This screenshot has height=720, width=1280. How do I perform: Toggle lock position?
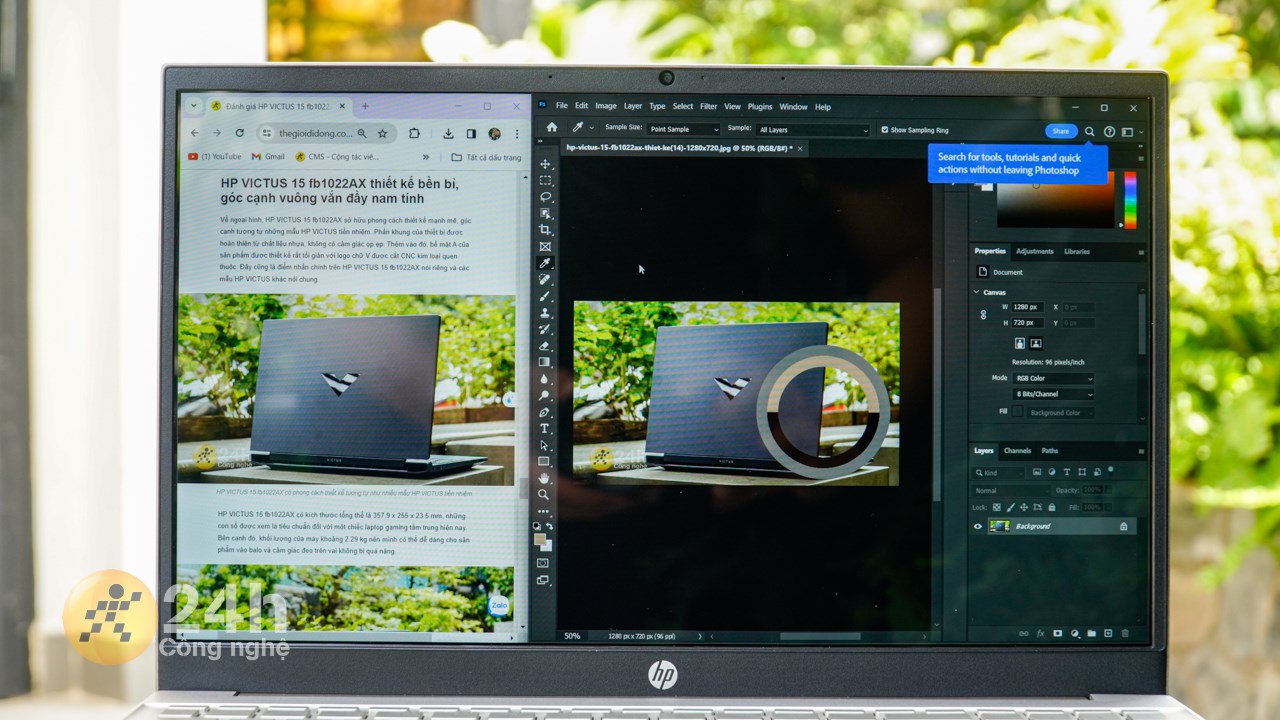(1023, 508)
